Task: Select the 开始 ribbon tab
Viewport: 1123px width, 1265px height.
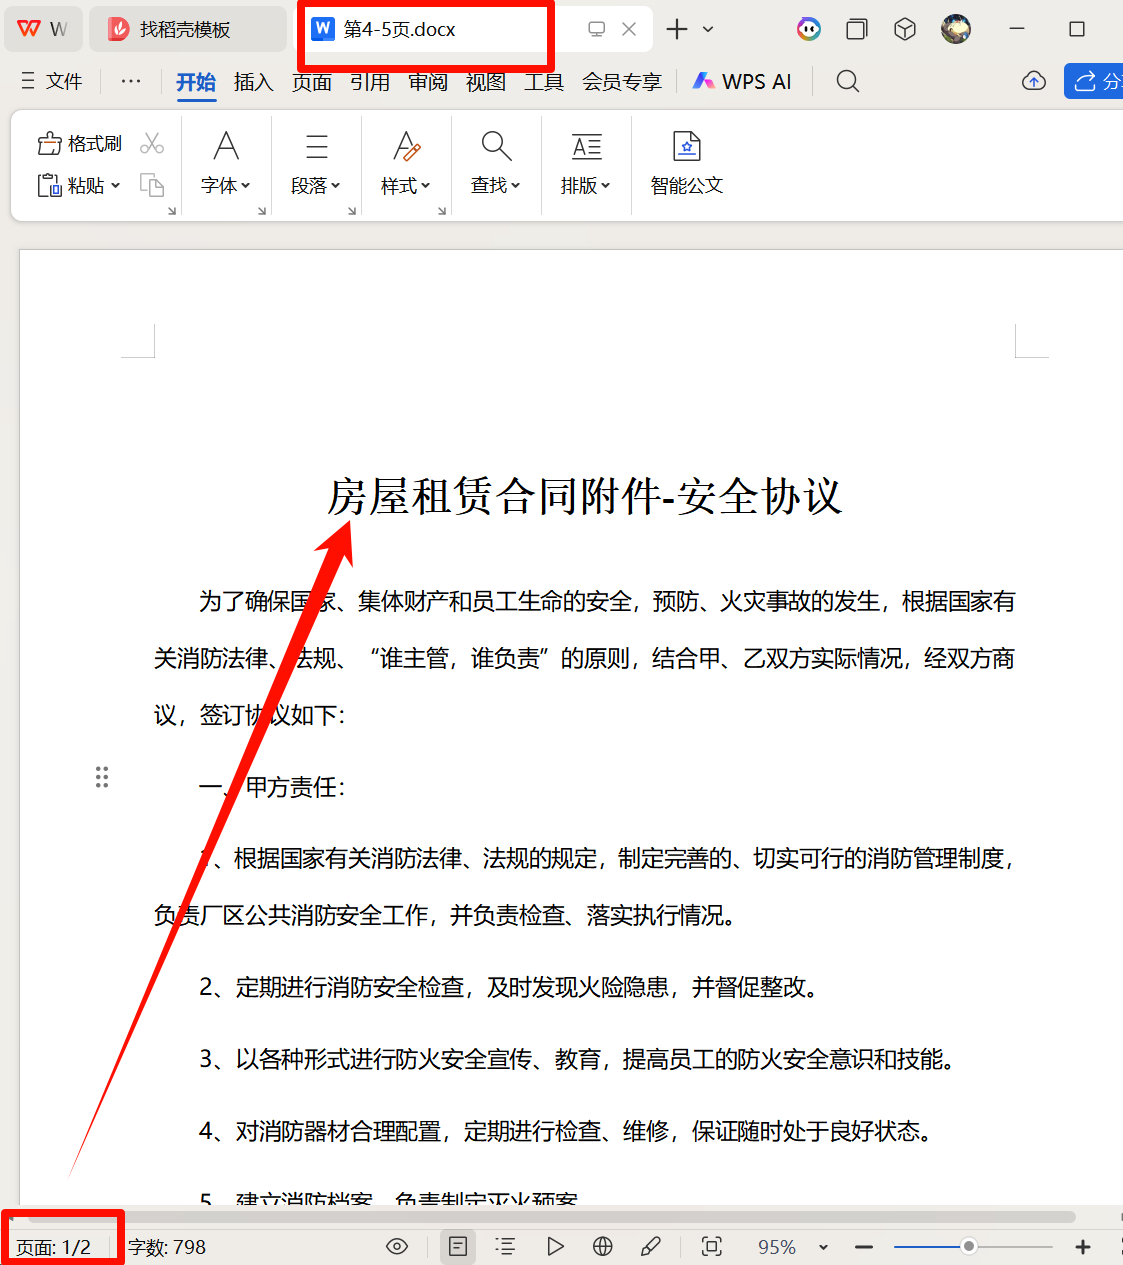Action: click(196, 82)
